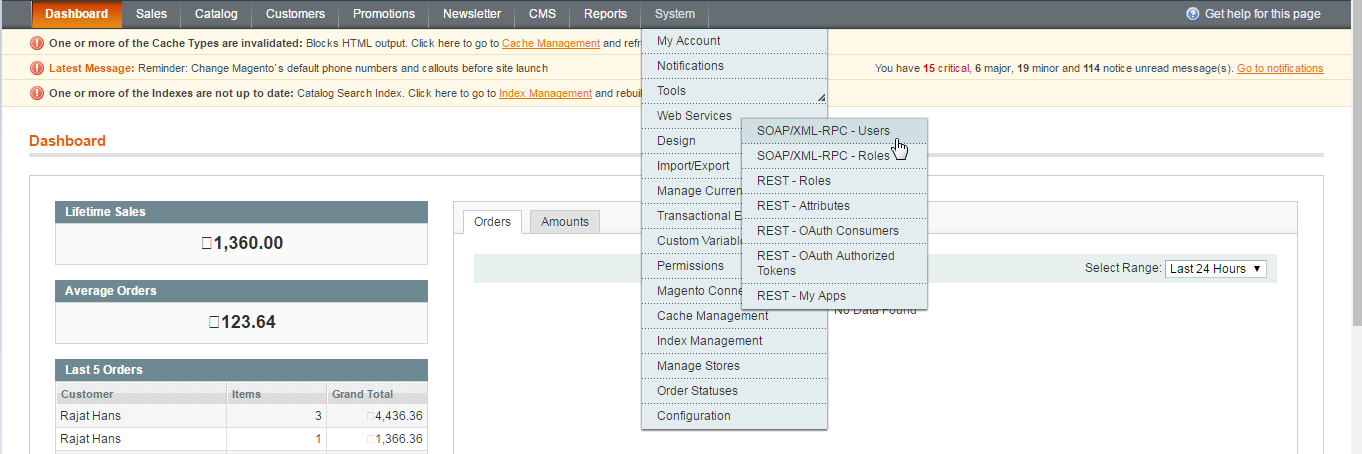Open the Catalog menu
This screenshot has height=454, width=1362.
tap(216, 14)
